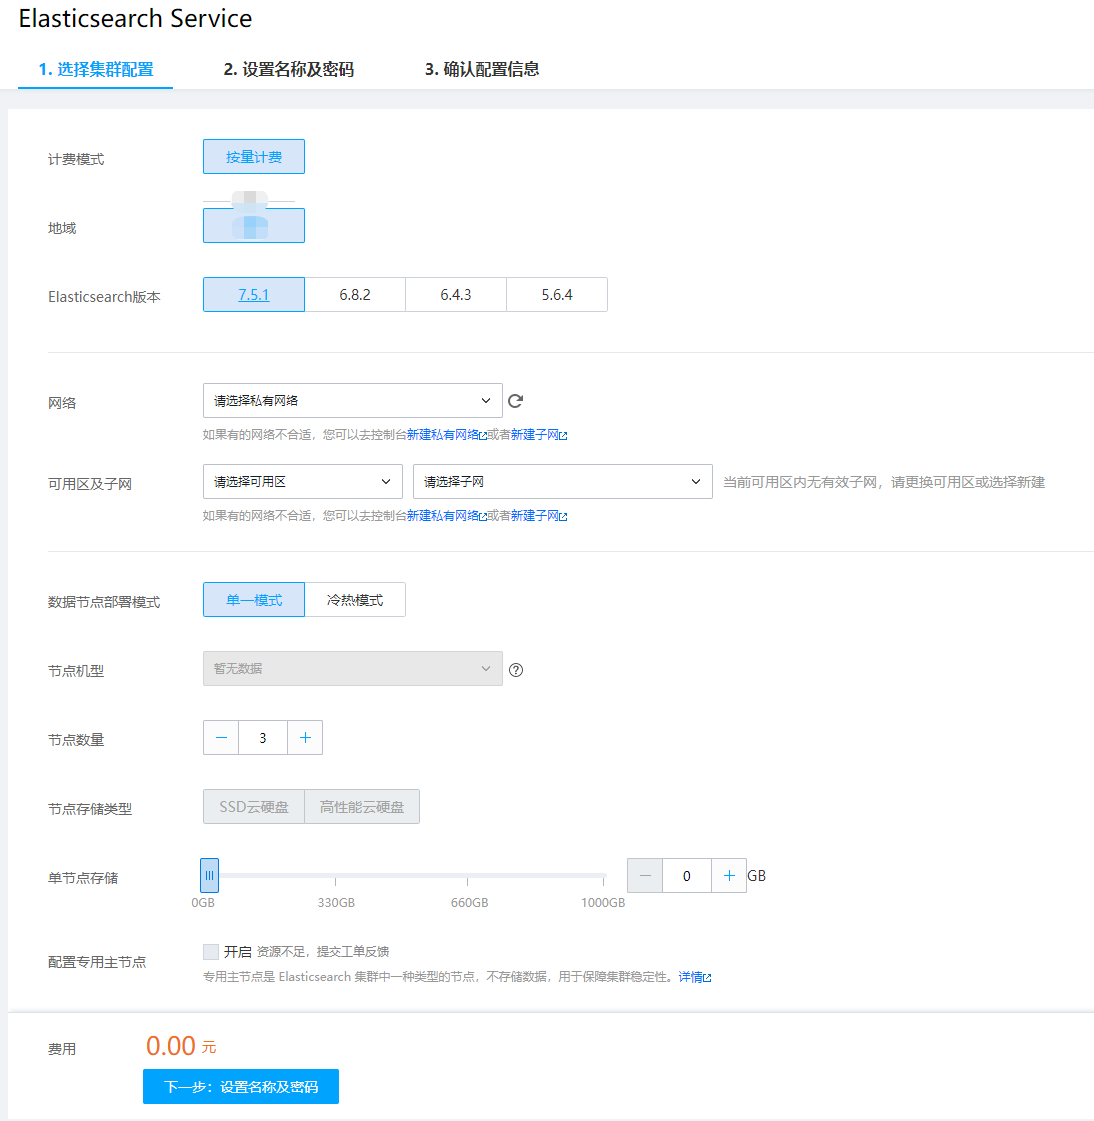Choose Elasticsearch version 6.4.3

455,295
